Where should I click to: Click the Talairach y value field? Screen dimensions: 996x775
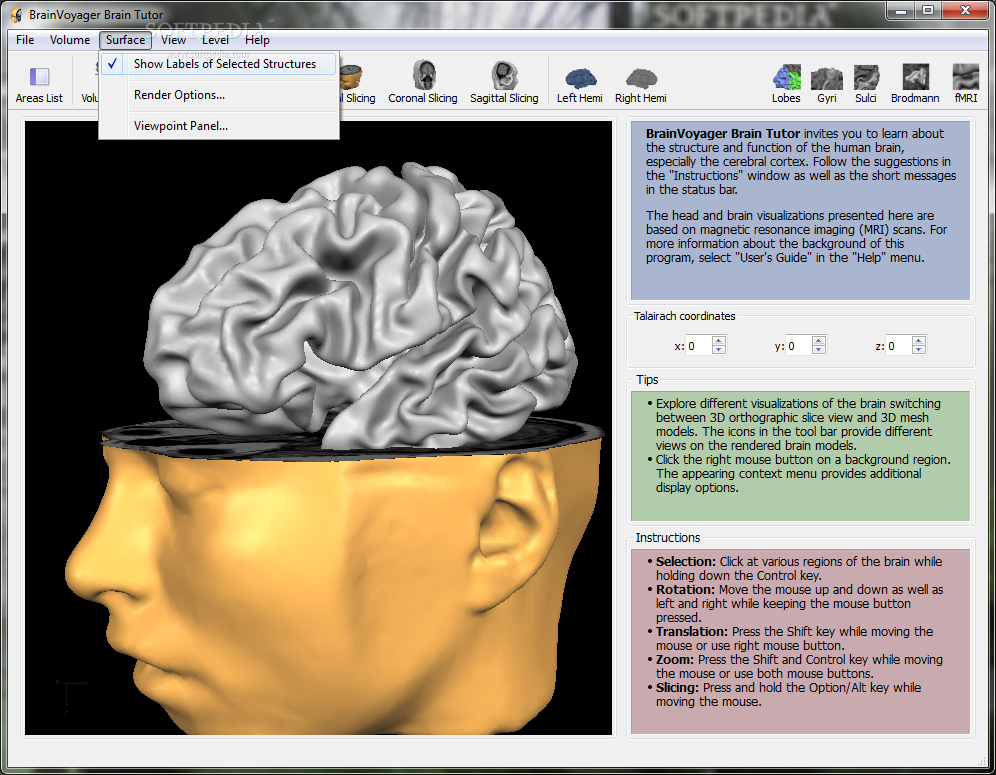[799, 346]
